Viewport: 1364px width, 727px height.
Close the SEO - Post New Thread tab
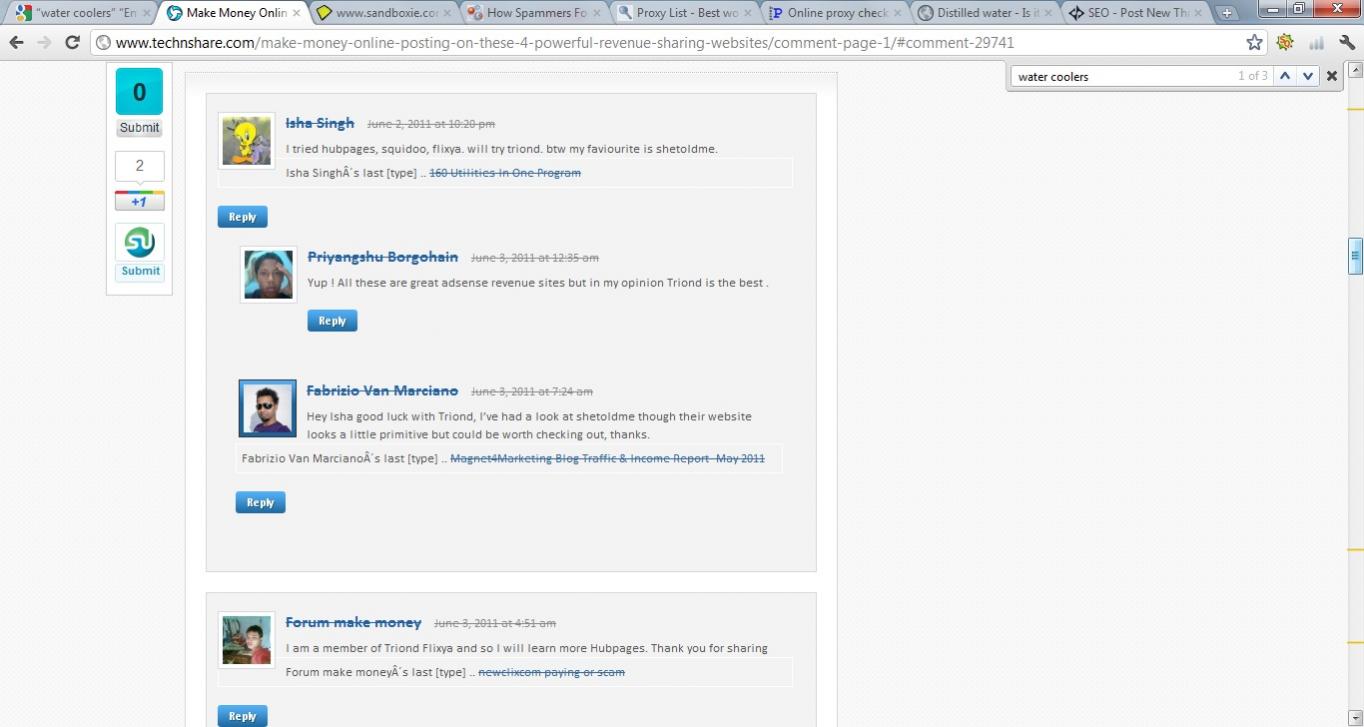[x=1199, y=13]
